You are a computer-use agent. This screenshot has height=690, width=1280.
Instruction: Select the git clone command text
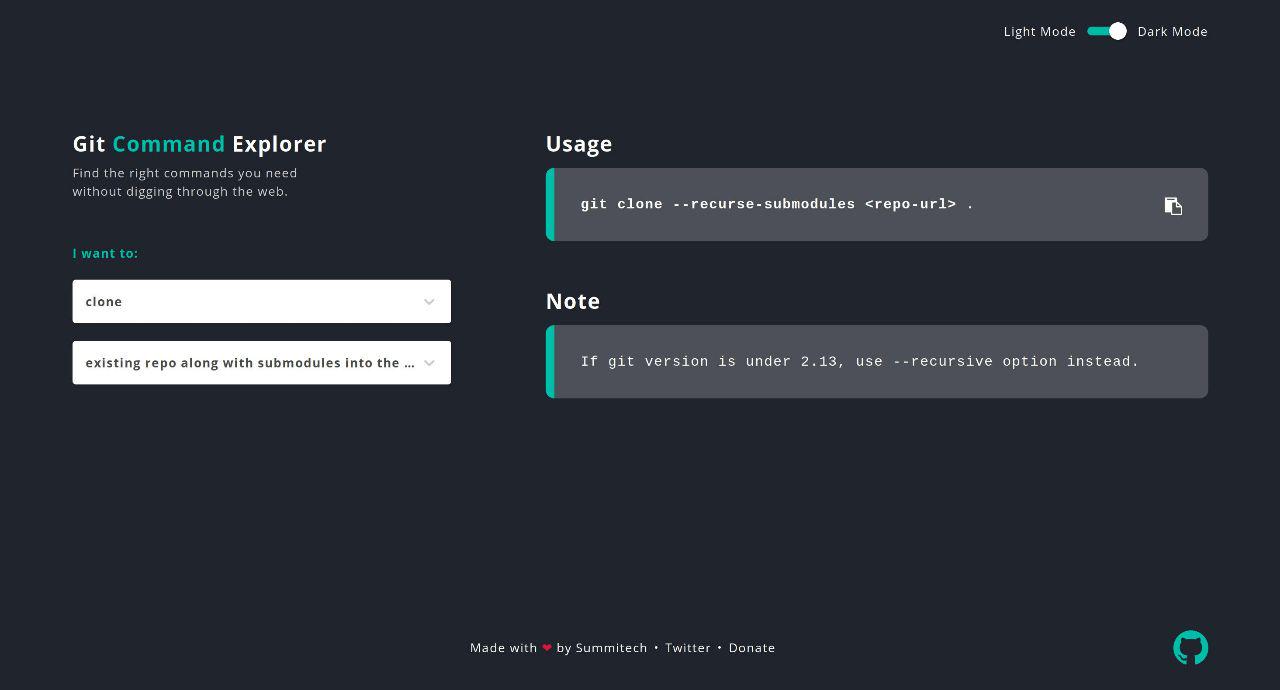point(775,204)
